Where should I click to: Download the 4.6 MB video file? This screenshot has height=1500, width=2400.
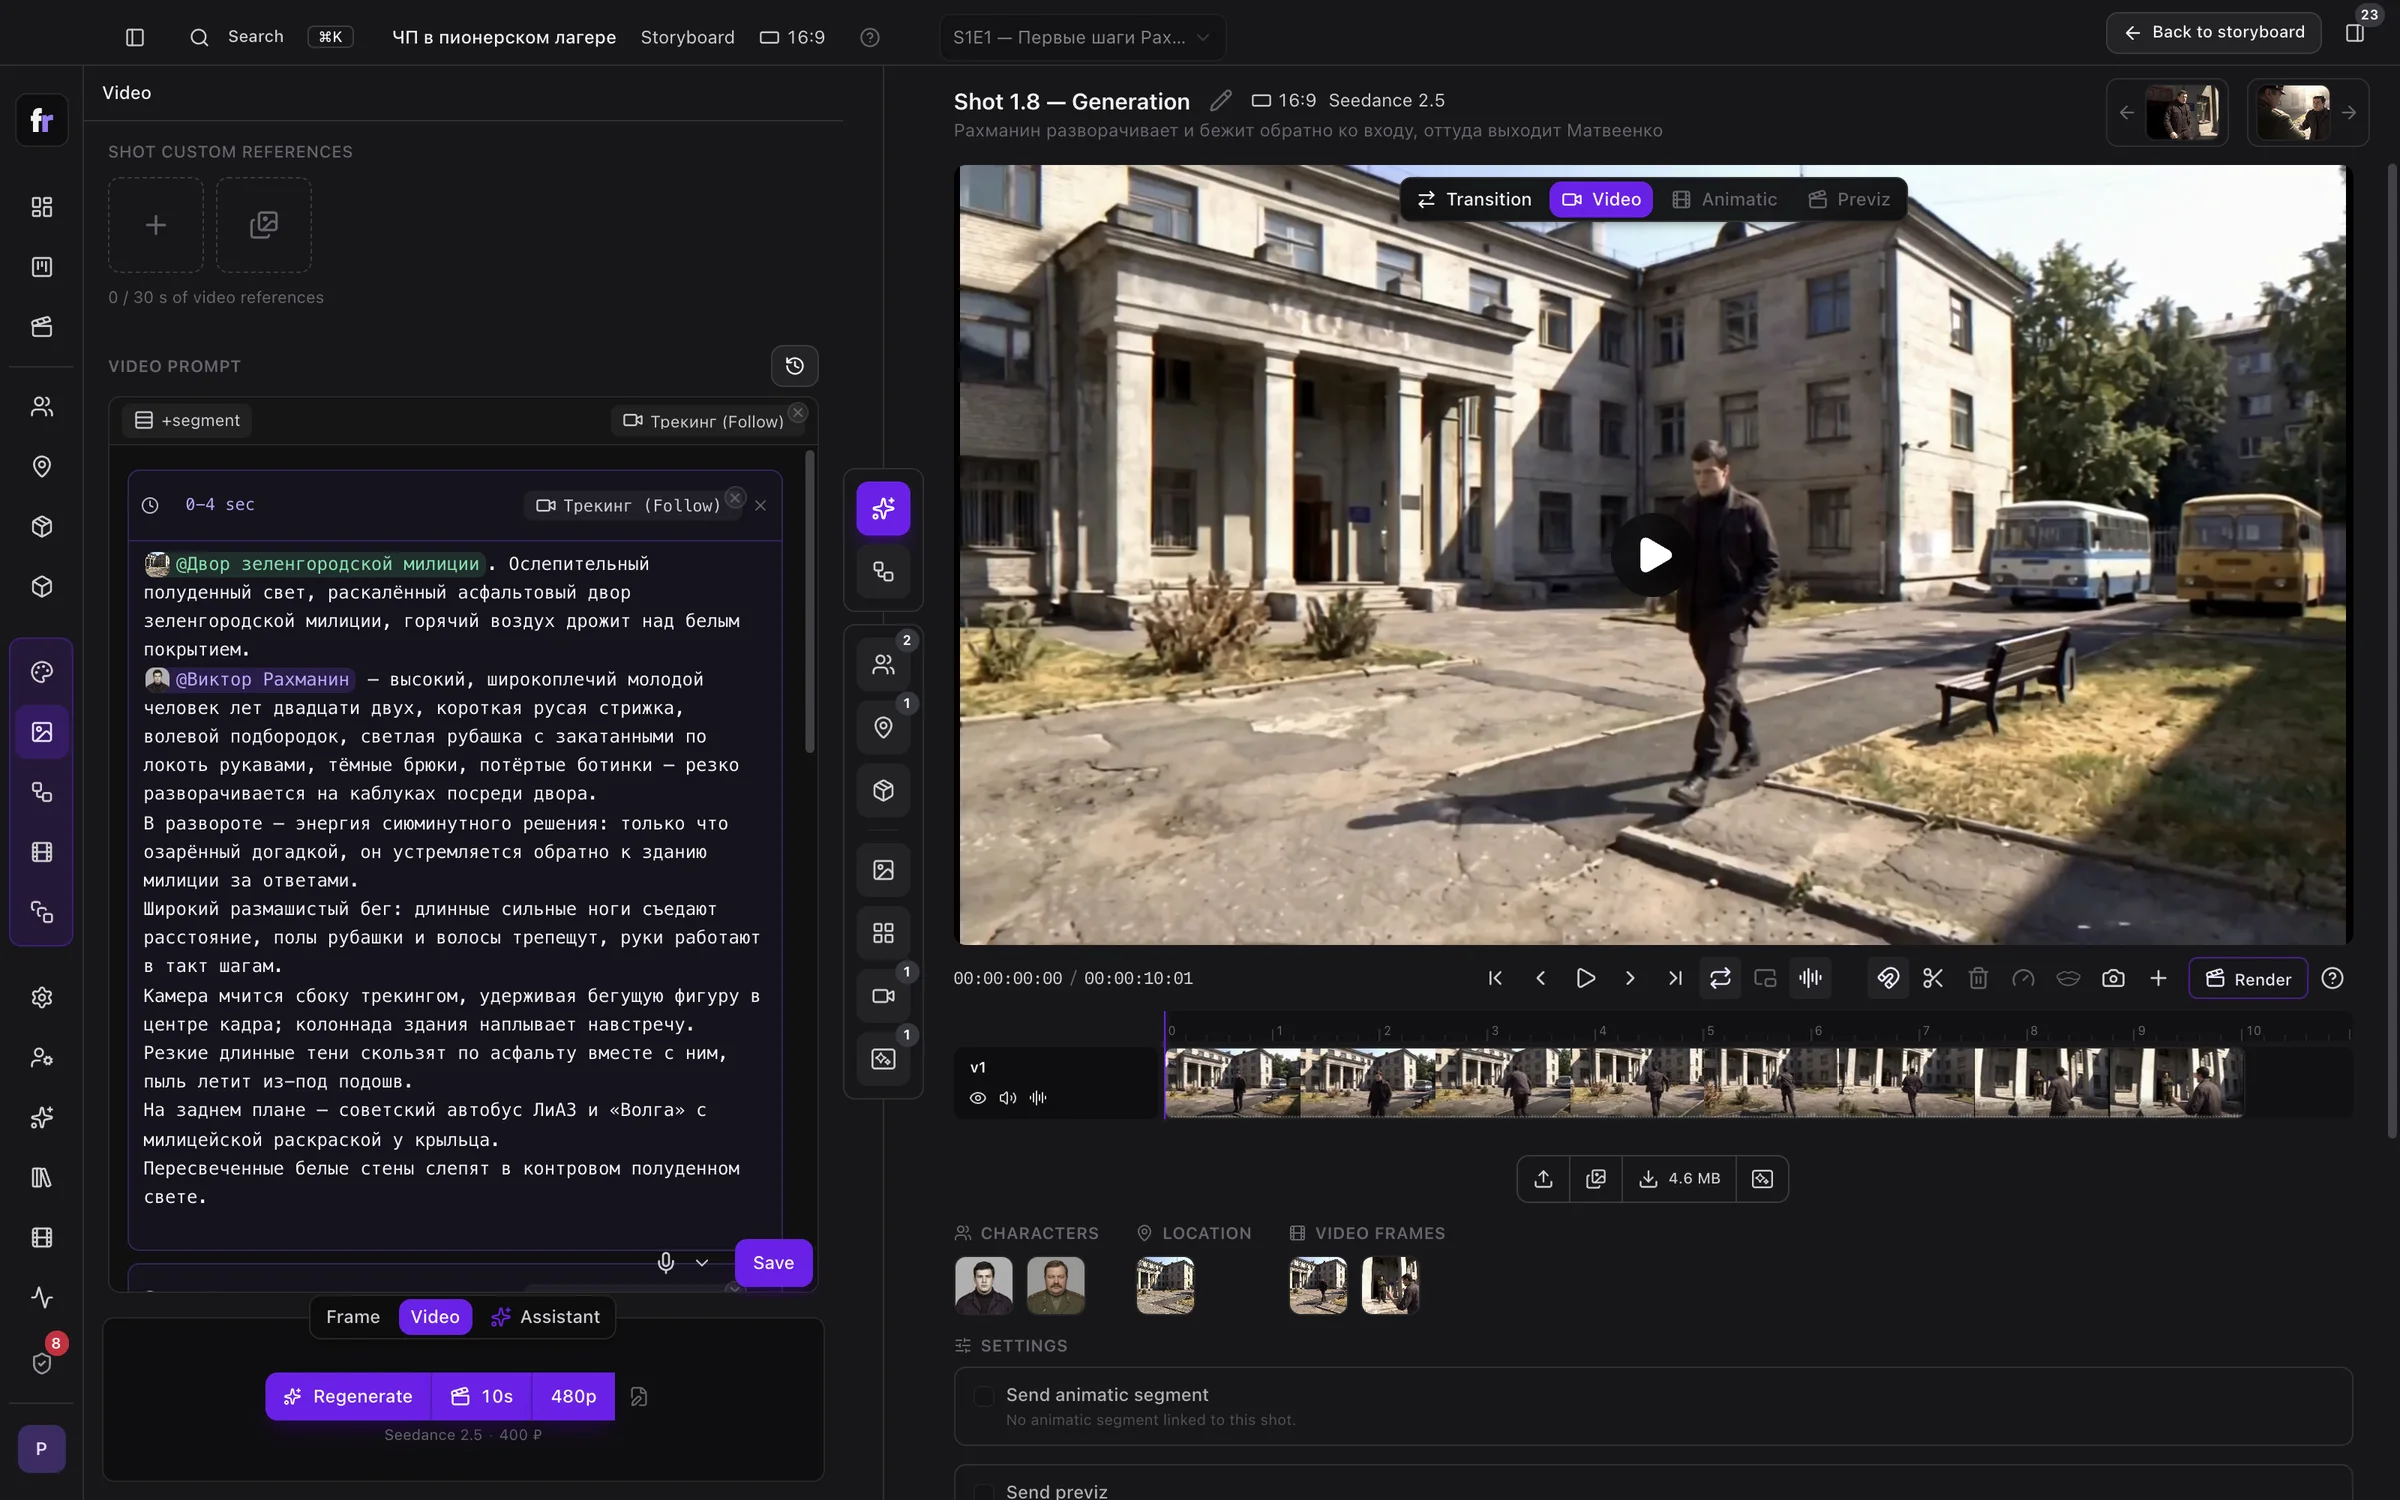point(1679,1179)
